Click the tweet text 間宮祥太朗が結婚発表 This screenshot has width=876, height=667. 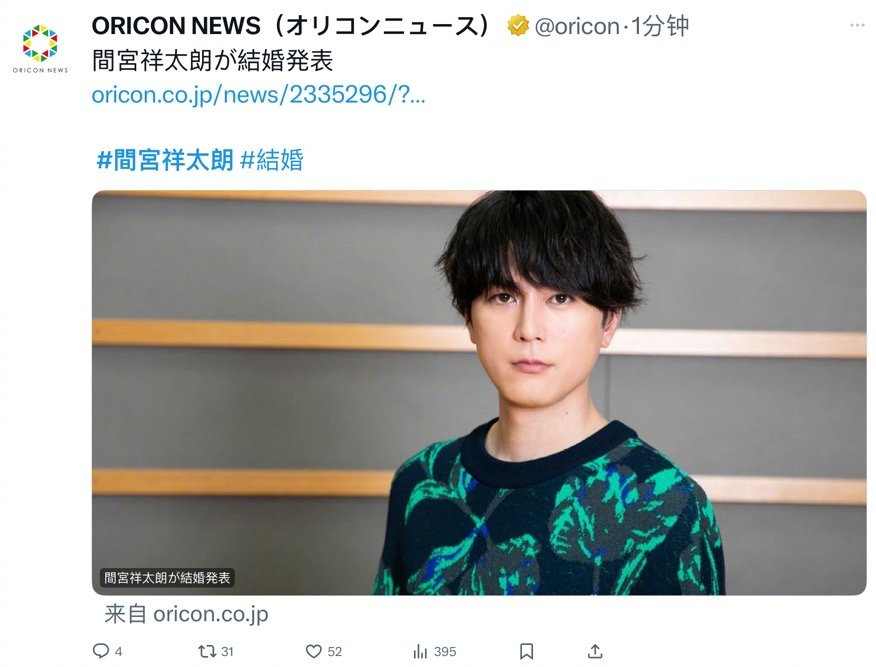coord(212,61)
